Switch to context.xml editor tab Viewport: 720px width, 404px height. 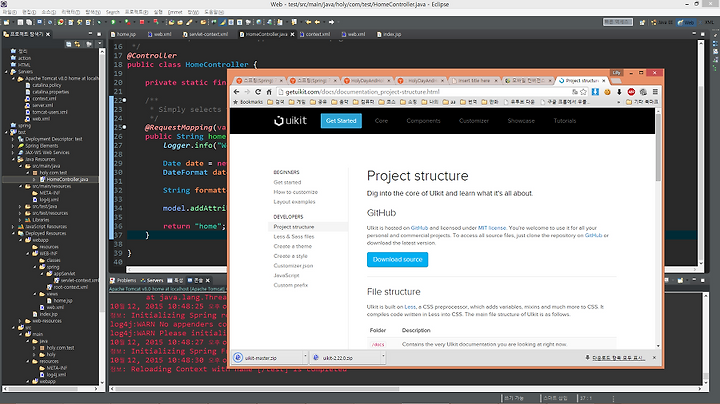pos(315,34)
